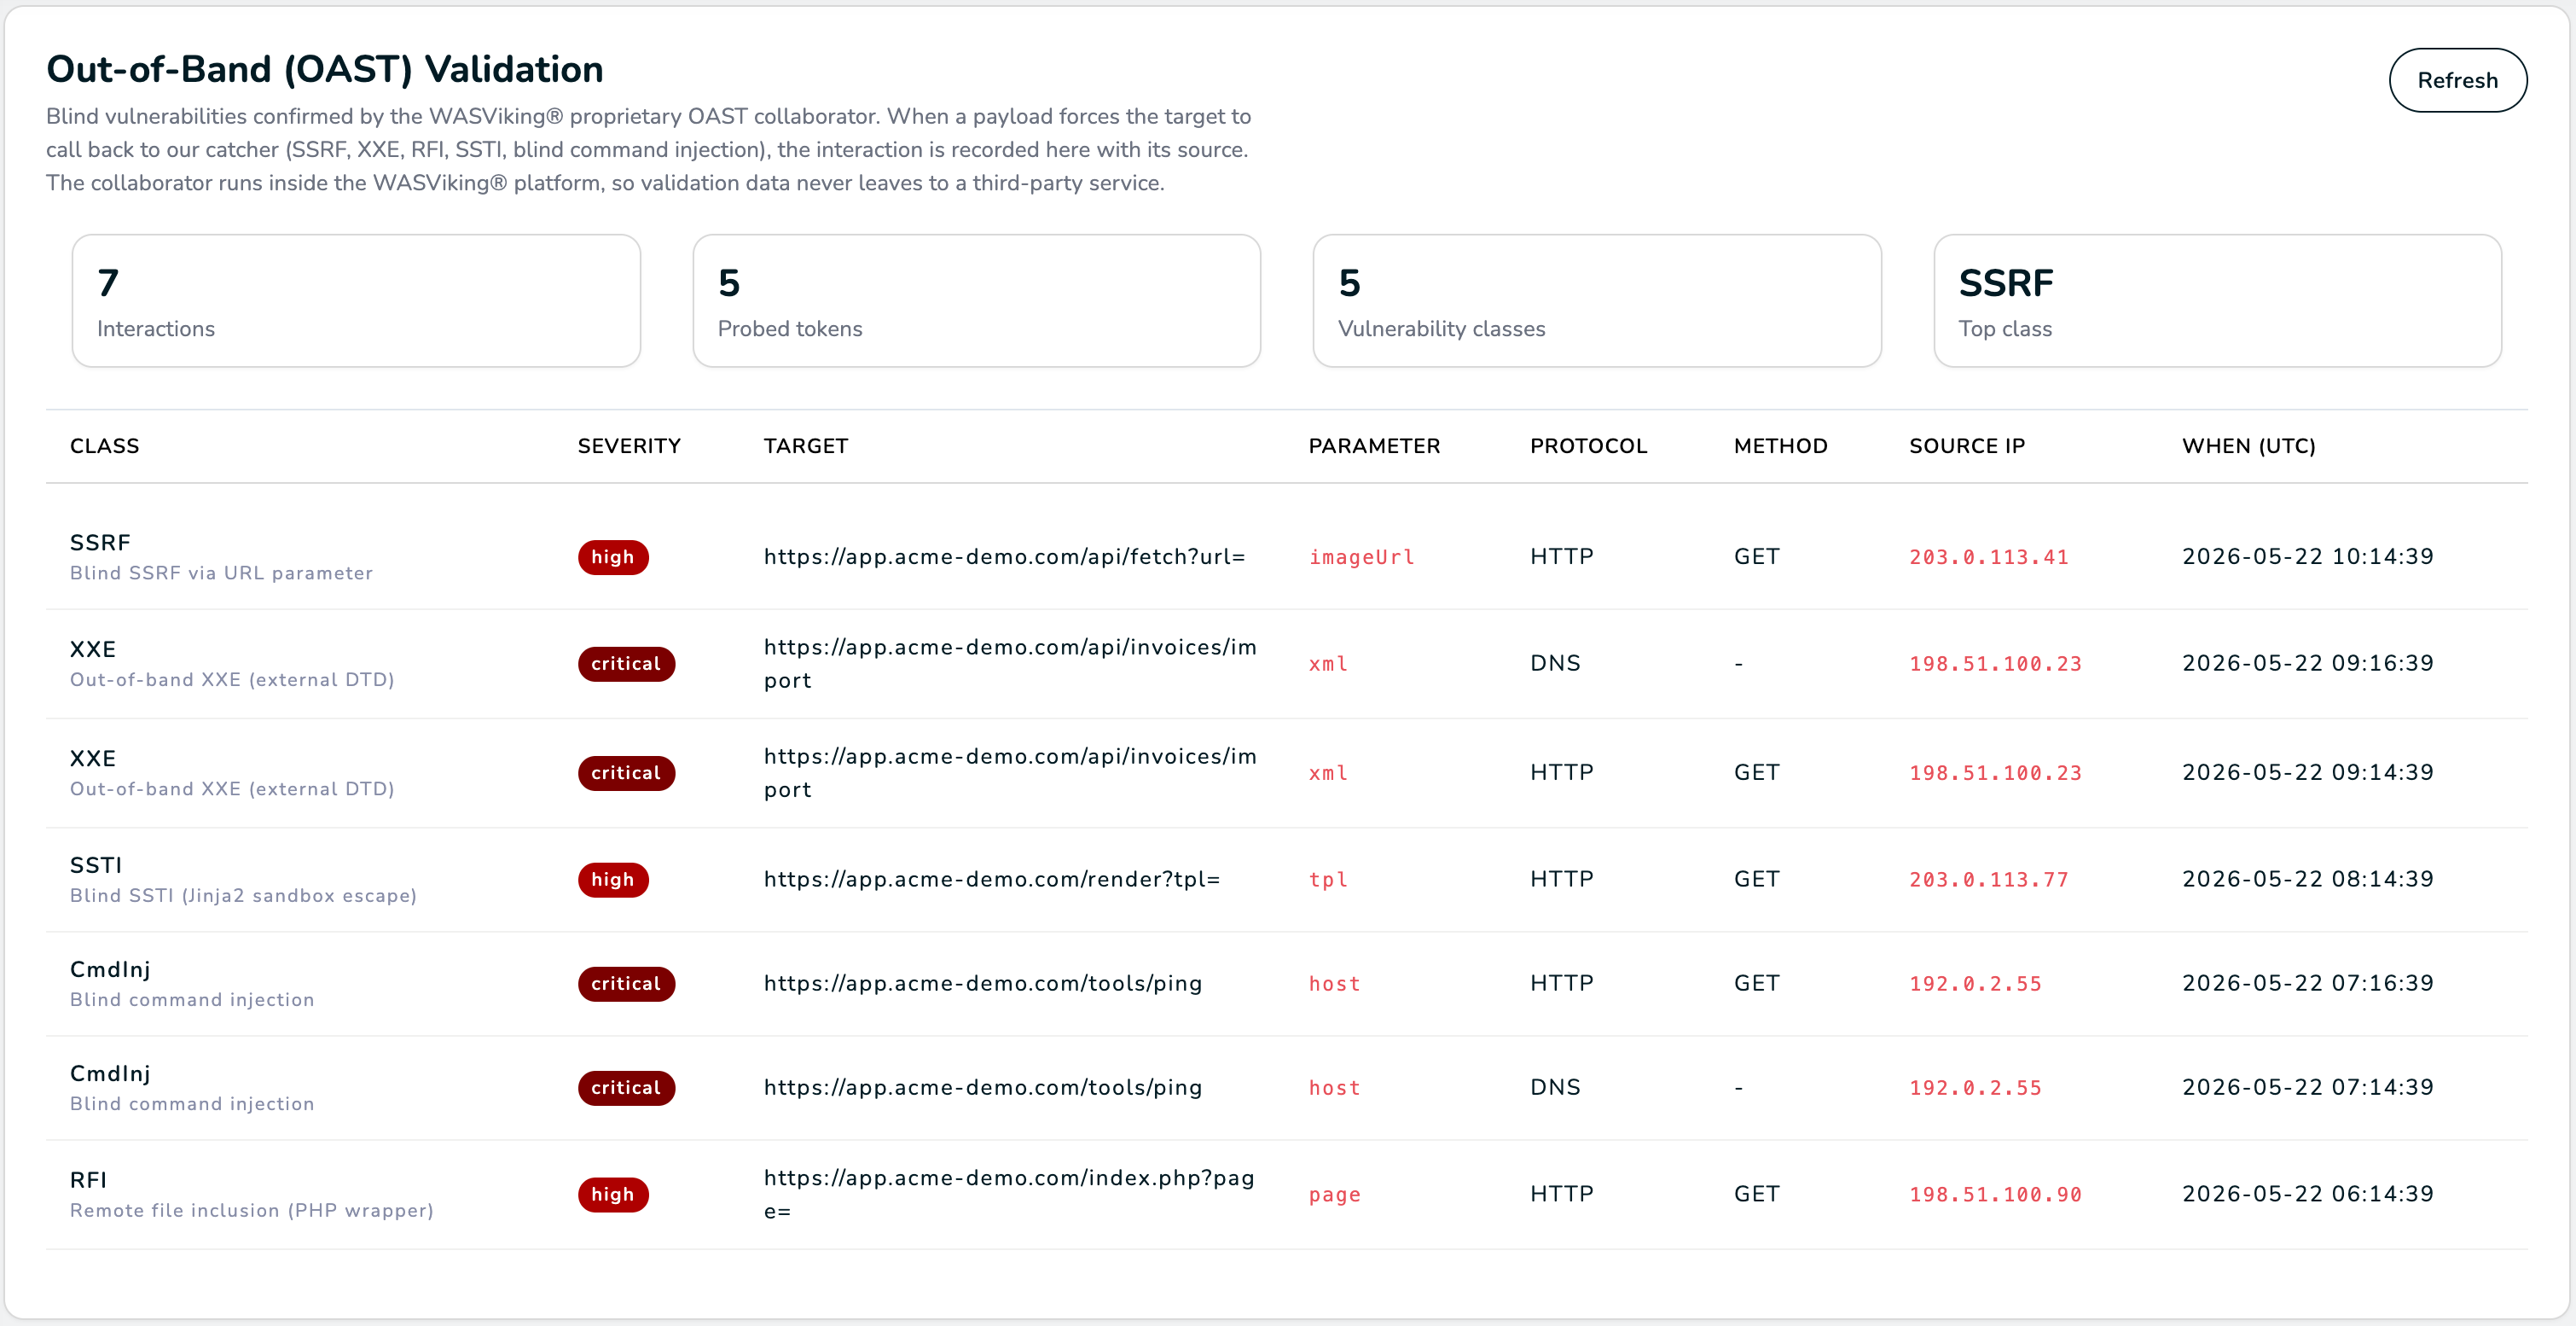This screenshot has width=2576, height=1326.
Task: Click DNS protocol in the 09:16:39 XXE row
Action: (1555, 664)
